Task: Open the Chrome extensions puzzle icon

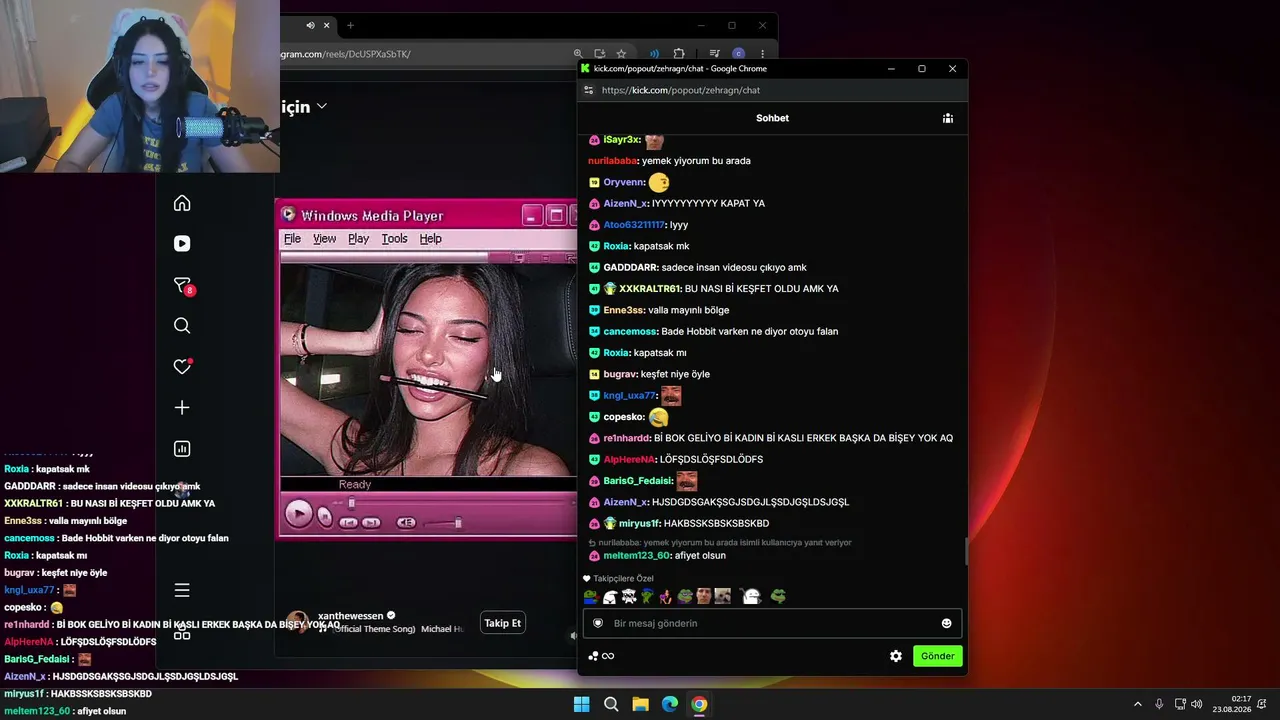Action: click(679, 54)
